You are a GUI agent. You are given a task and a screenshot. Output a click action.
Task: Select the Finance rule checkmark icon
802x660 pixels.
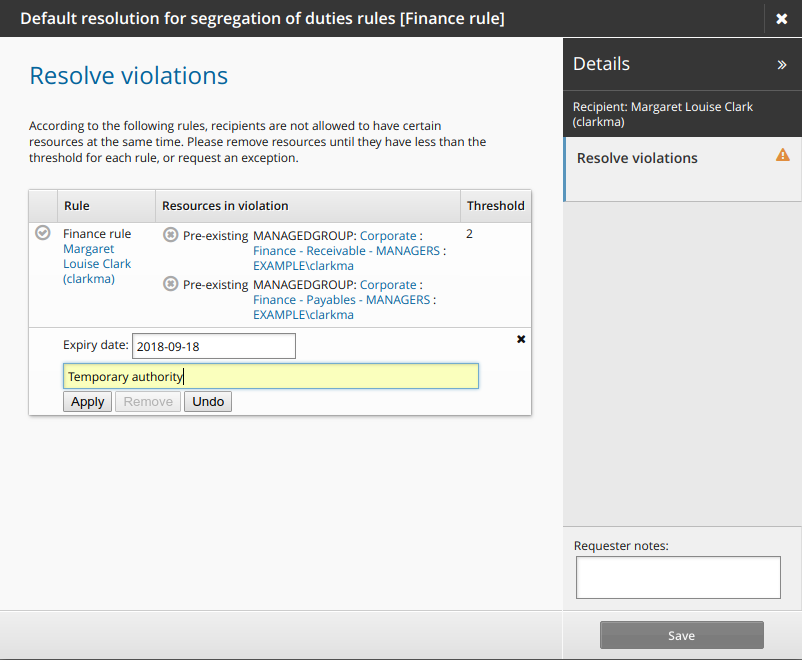[x=42, y=233]
